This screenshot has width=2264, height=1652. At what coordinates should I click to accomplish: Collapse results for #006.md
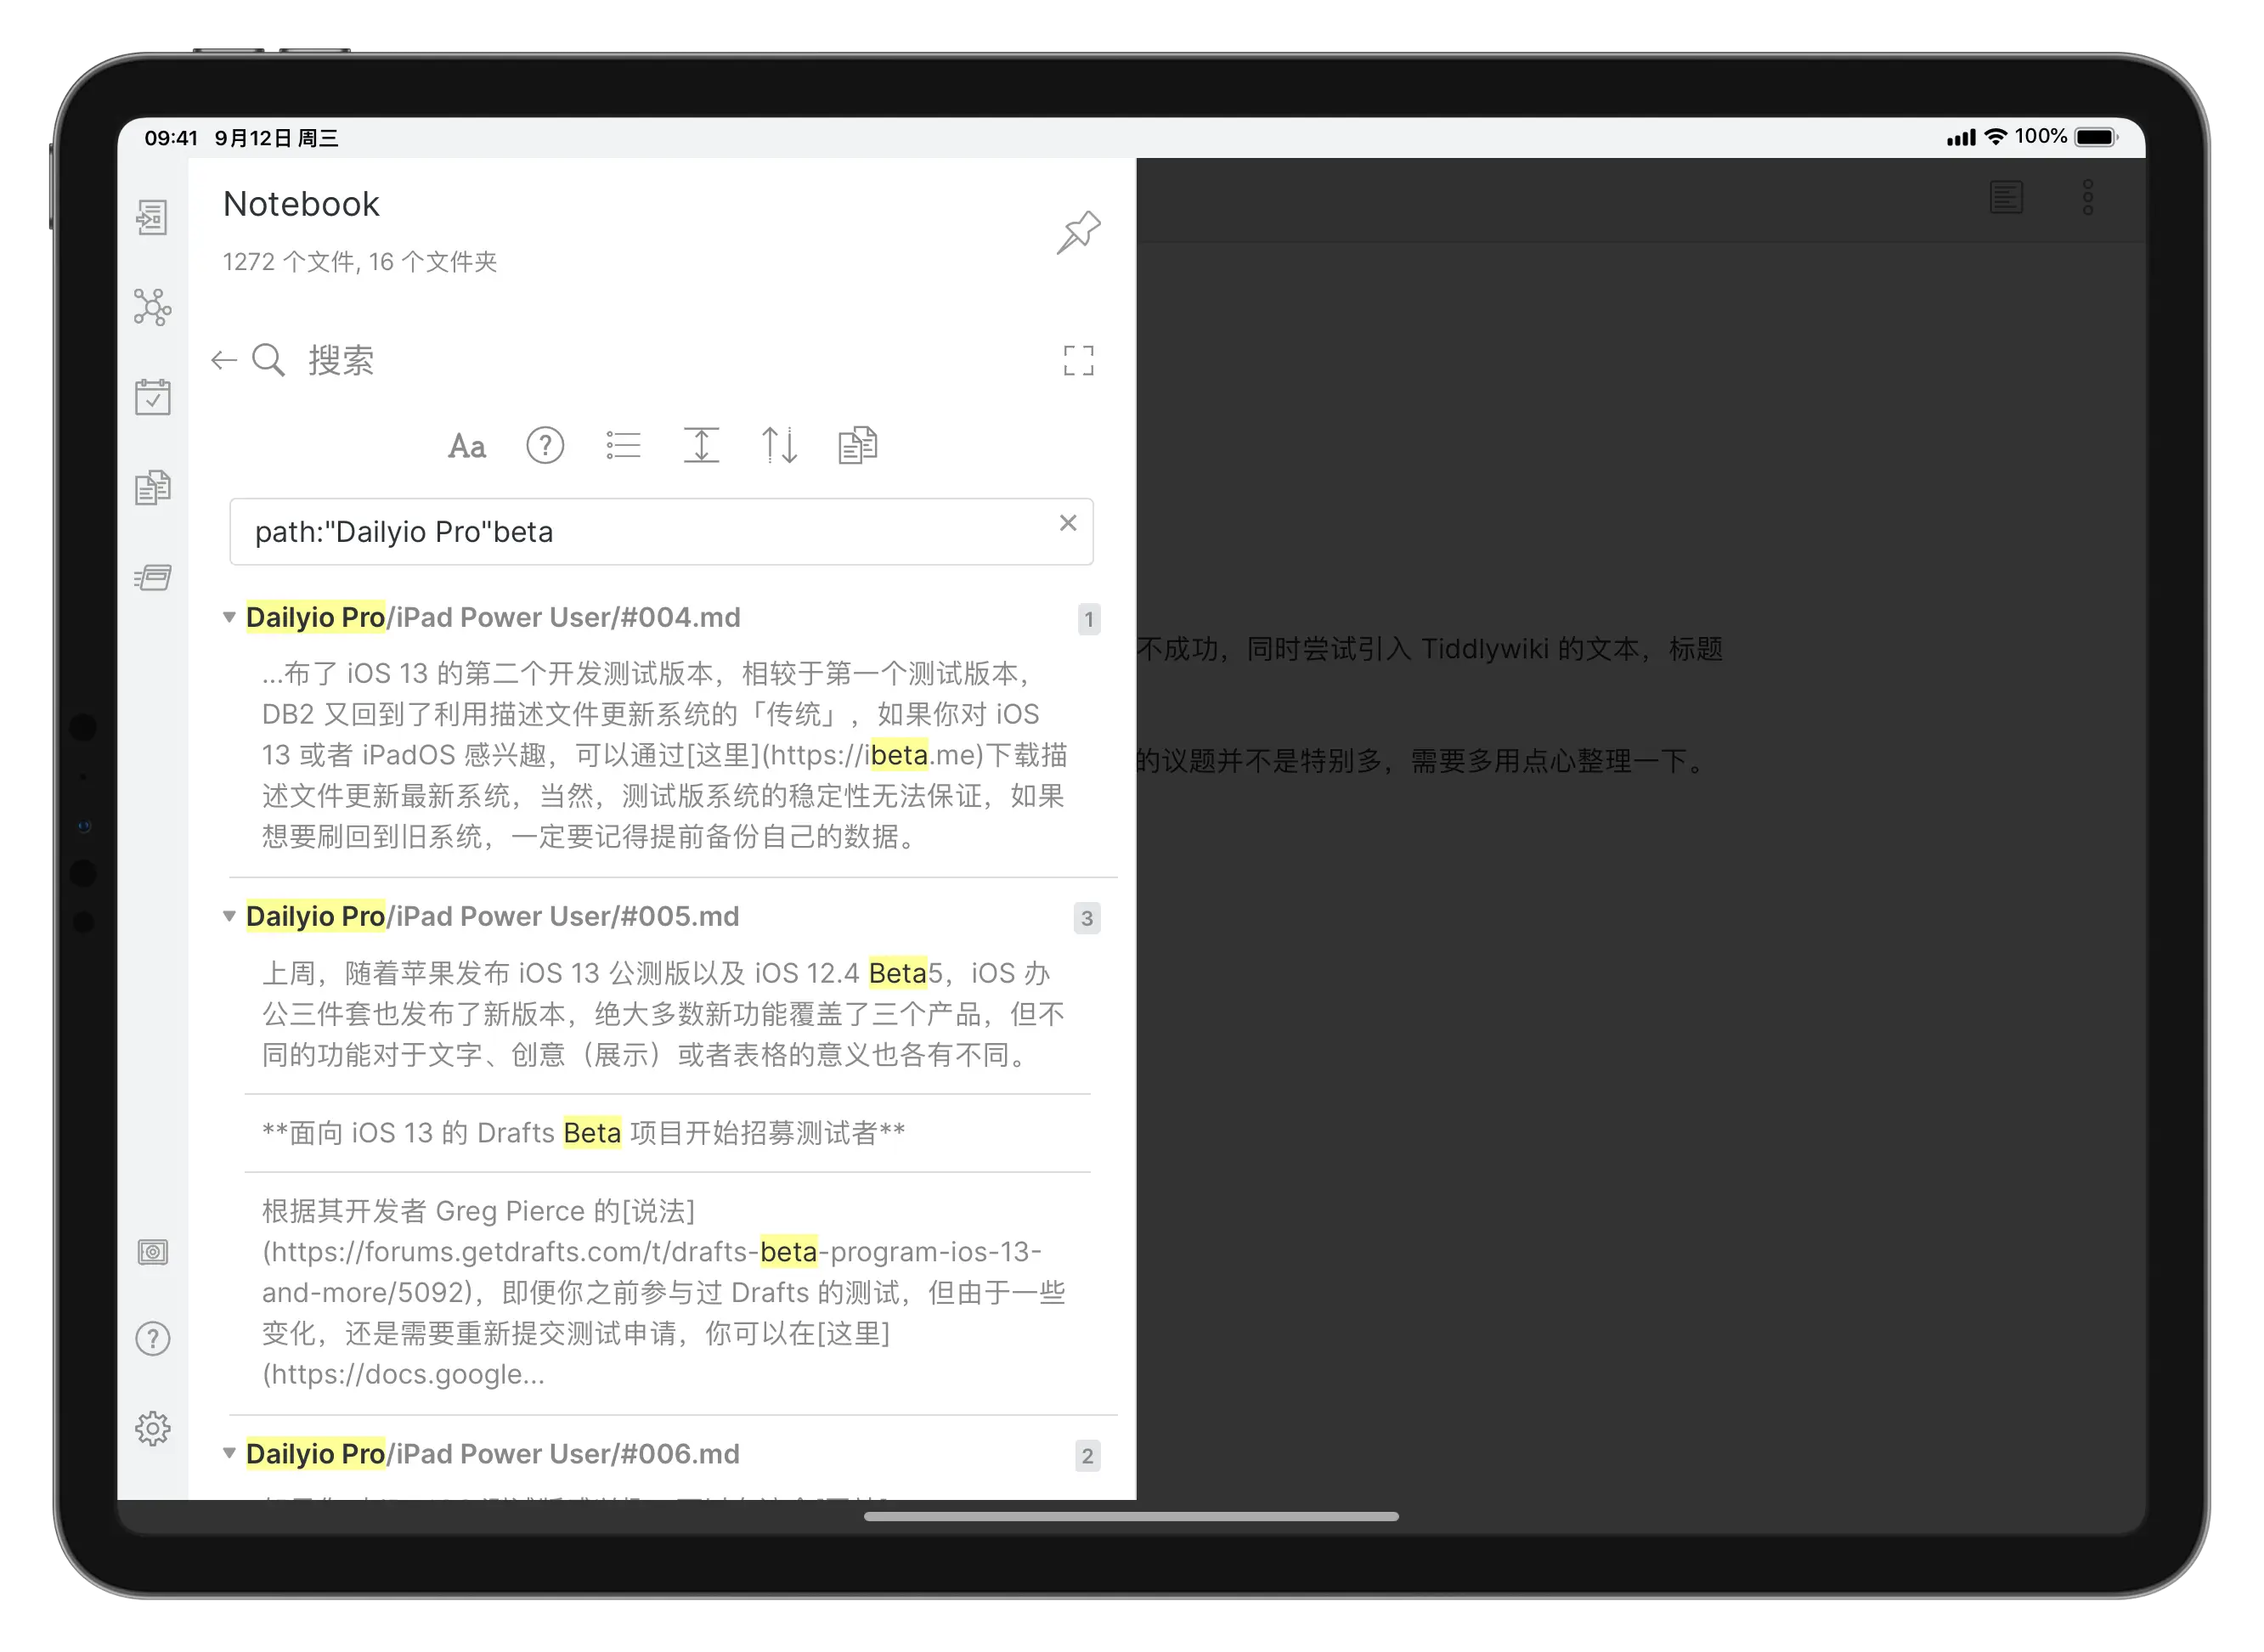(x=229, y=1453)
